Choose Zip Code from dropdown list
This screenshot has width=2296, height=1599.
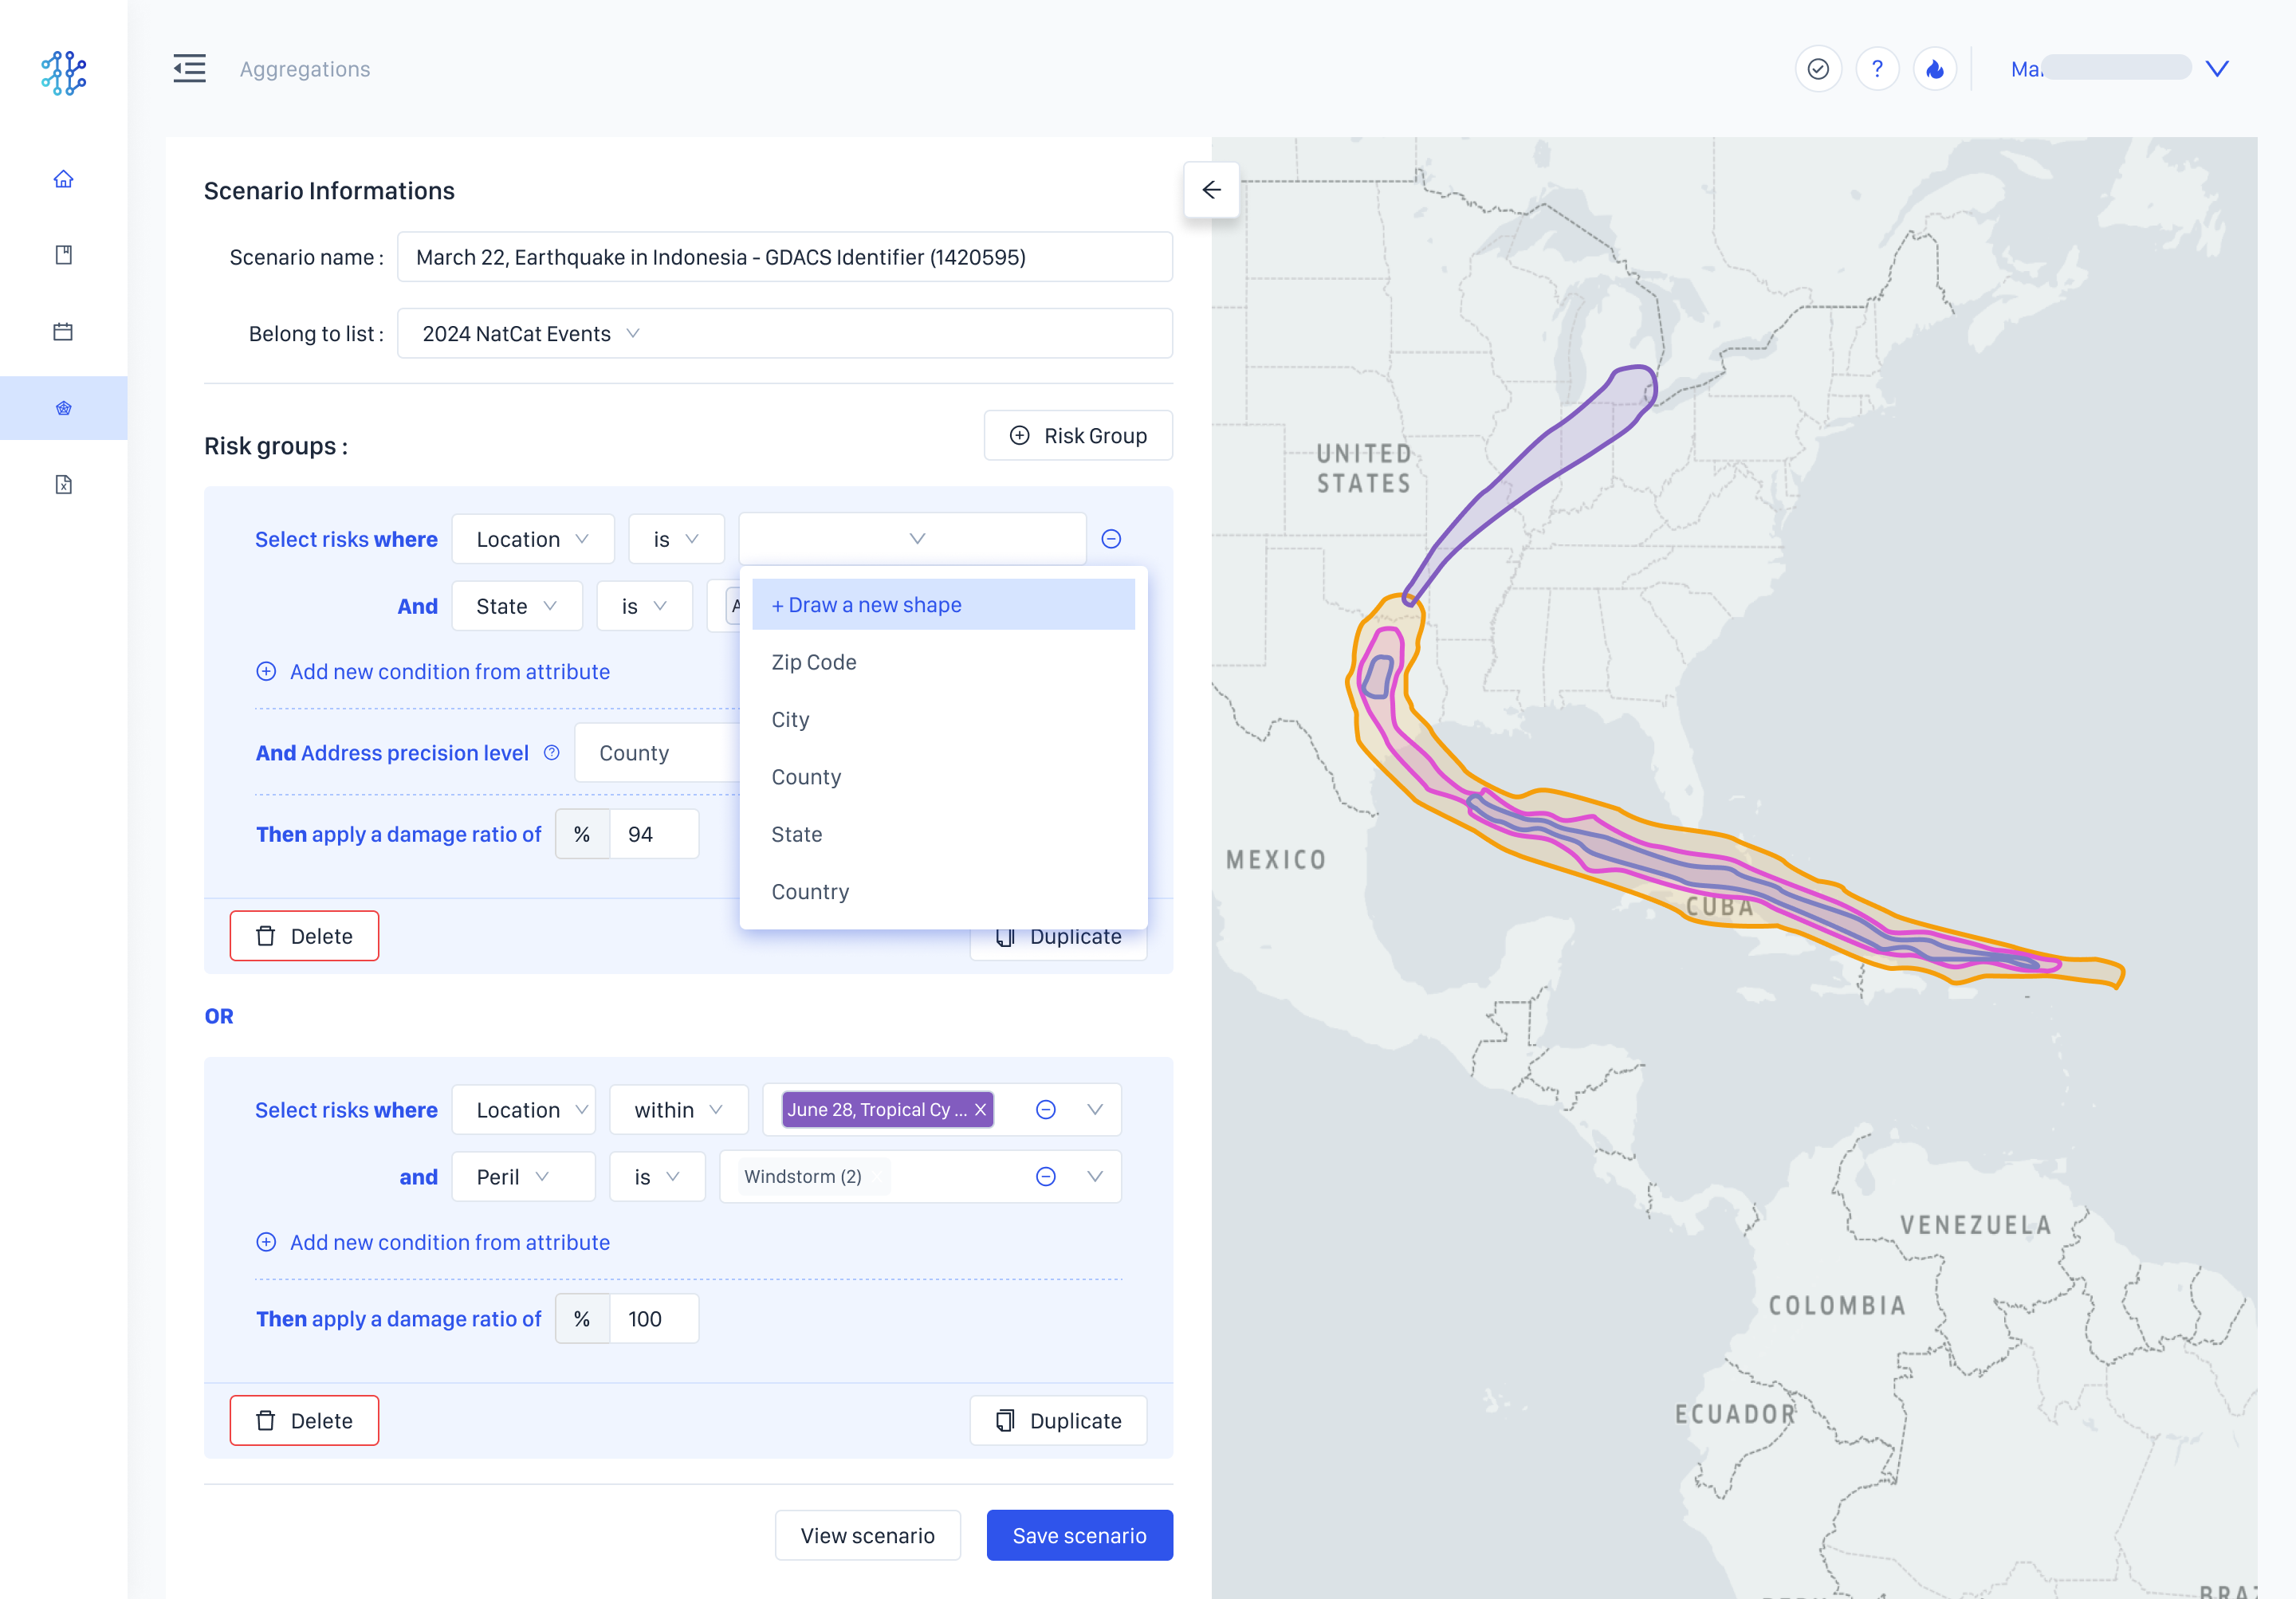[x=813, y=662]
